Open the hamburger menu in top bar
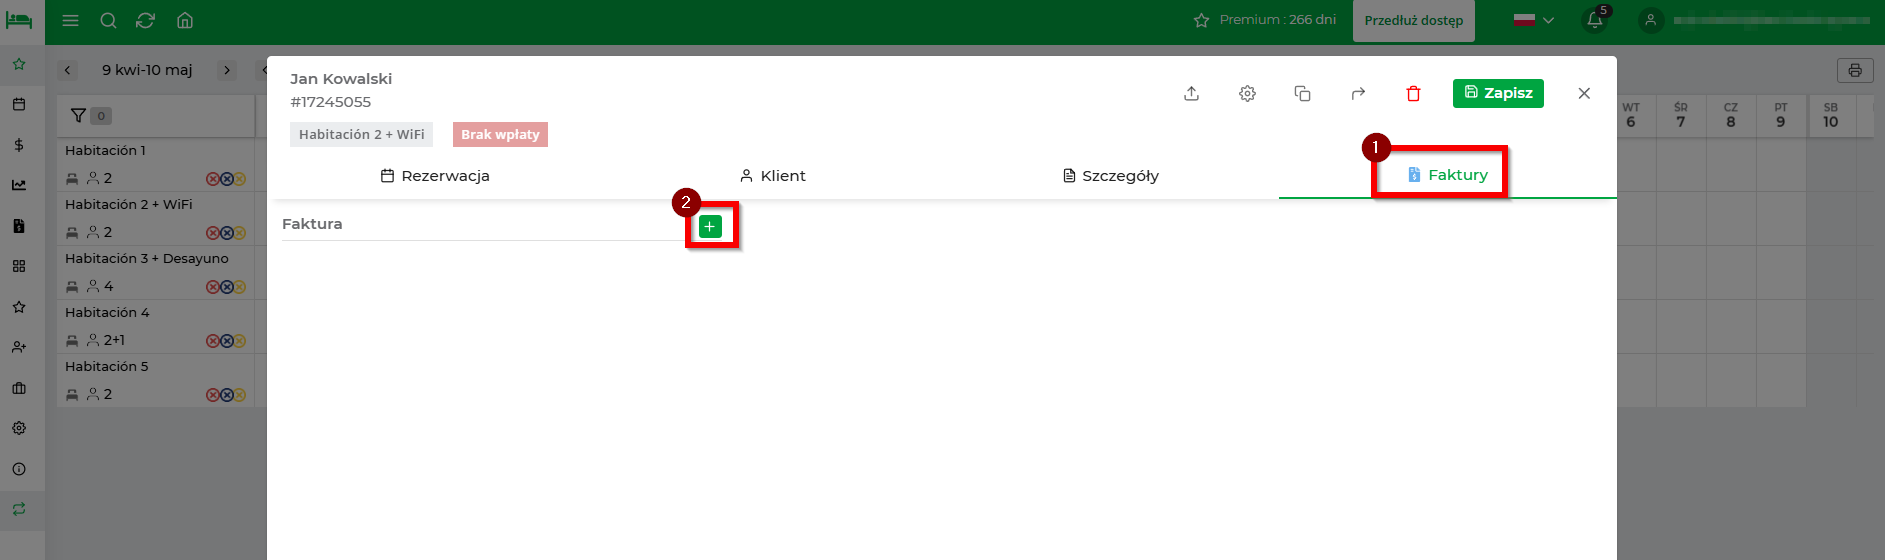The height and width of the screenshot is (560, 1885). pyautogui.click(x=70, y=20)
